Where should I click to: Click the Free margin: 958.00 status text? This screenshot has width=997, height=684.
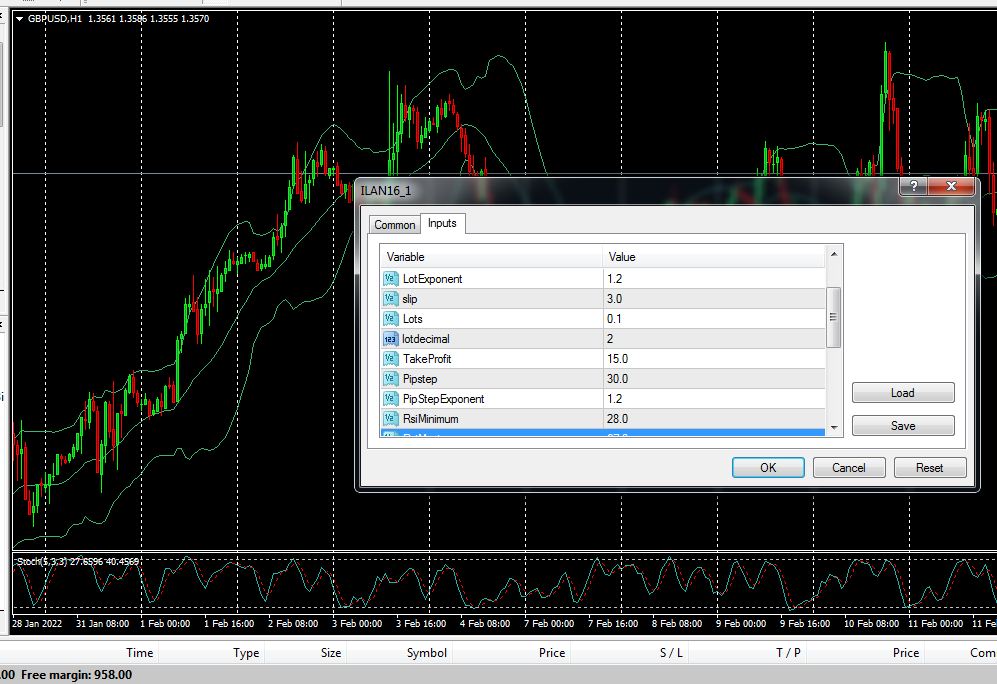tap(76, 675)
